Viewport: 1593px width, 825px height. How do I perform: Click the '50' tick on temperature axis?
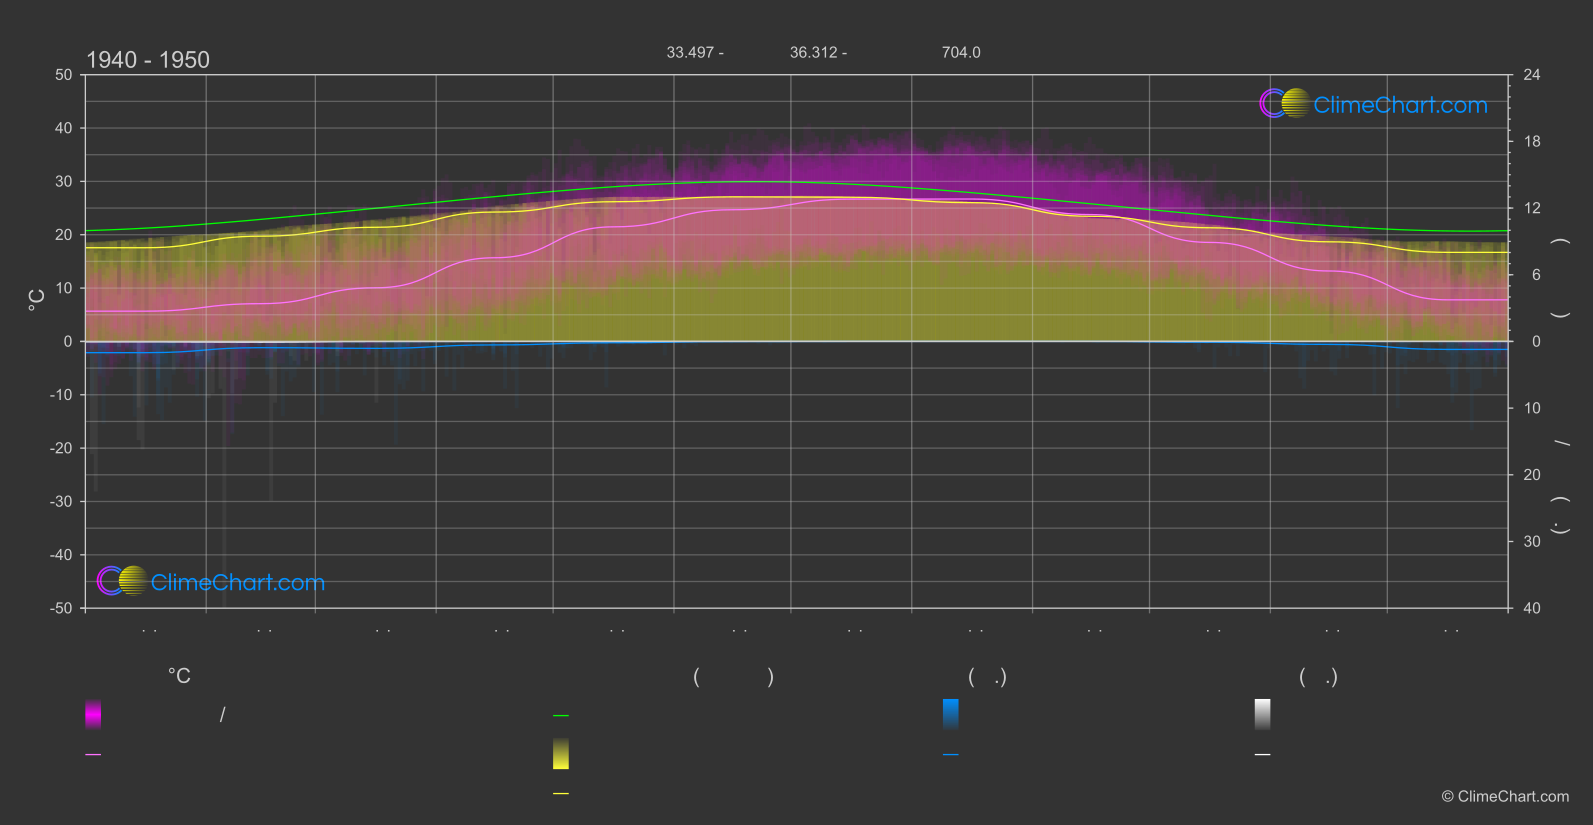coord(64,75)
